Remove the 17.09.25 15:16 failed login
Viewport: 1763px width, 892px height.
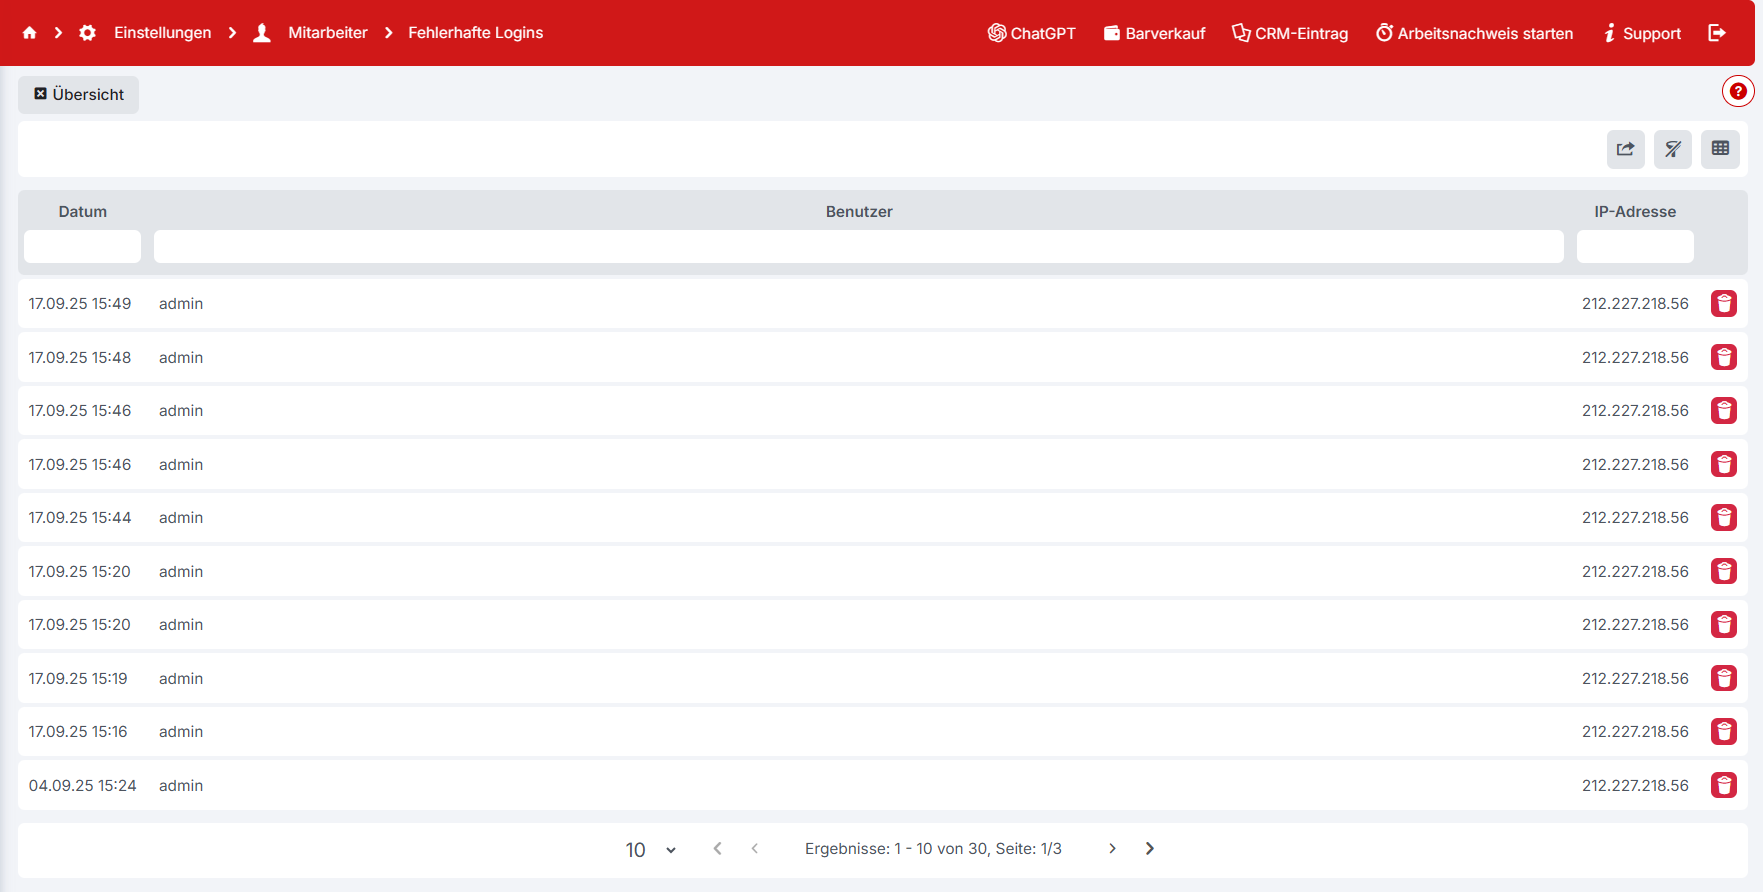coord(1723,732)
